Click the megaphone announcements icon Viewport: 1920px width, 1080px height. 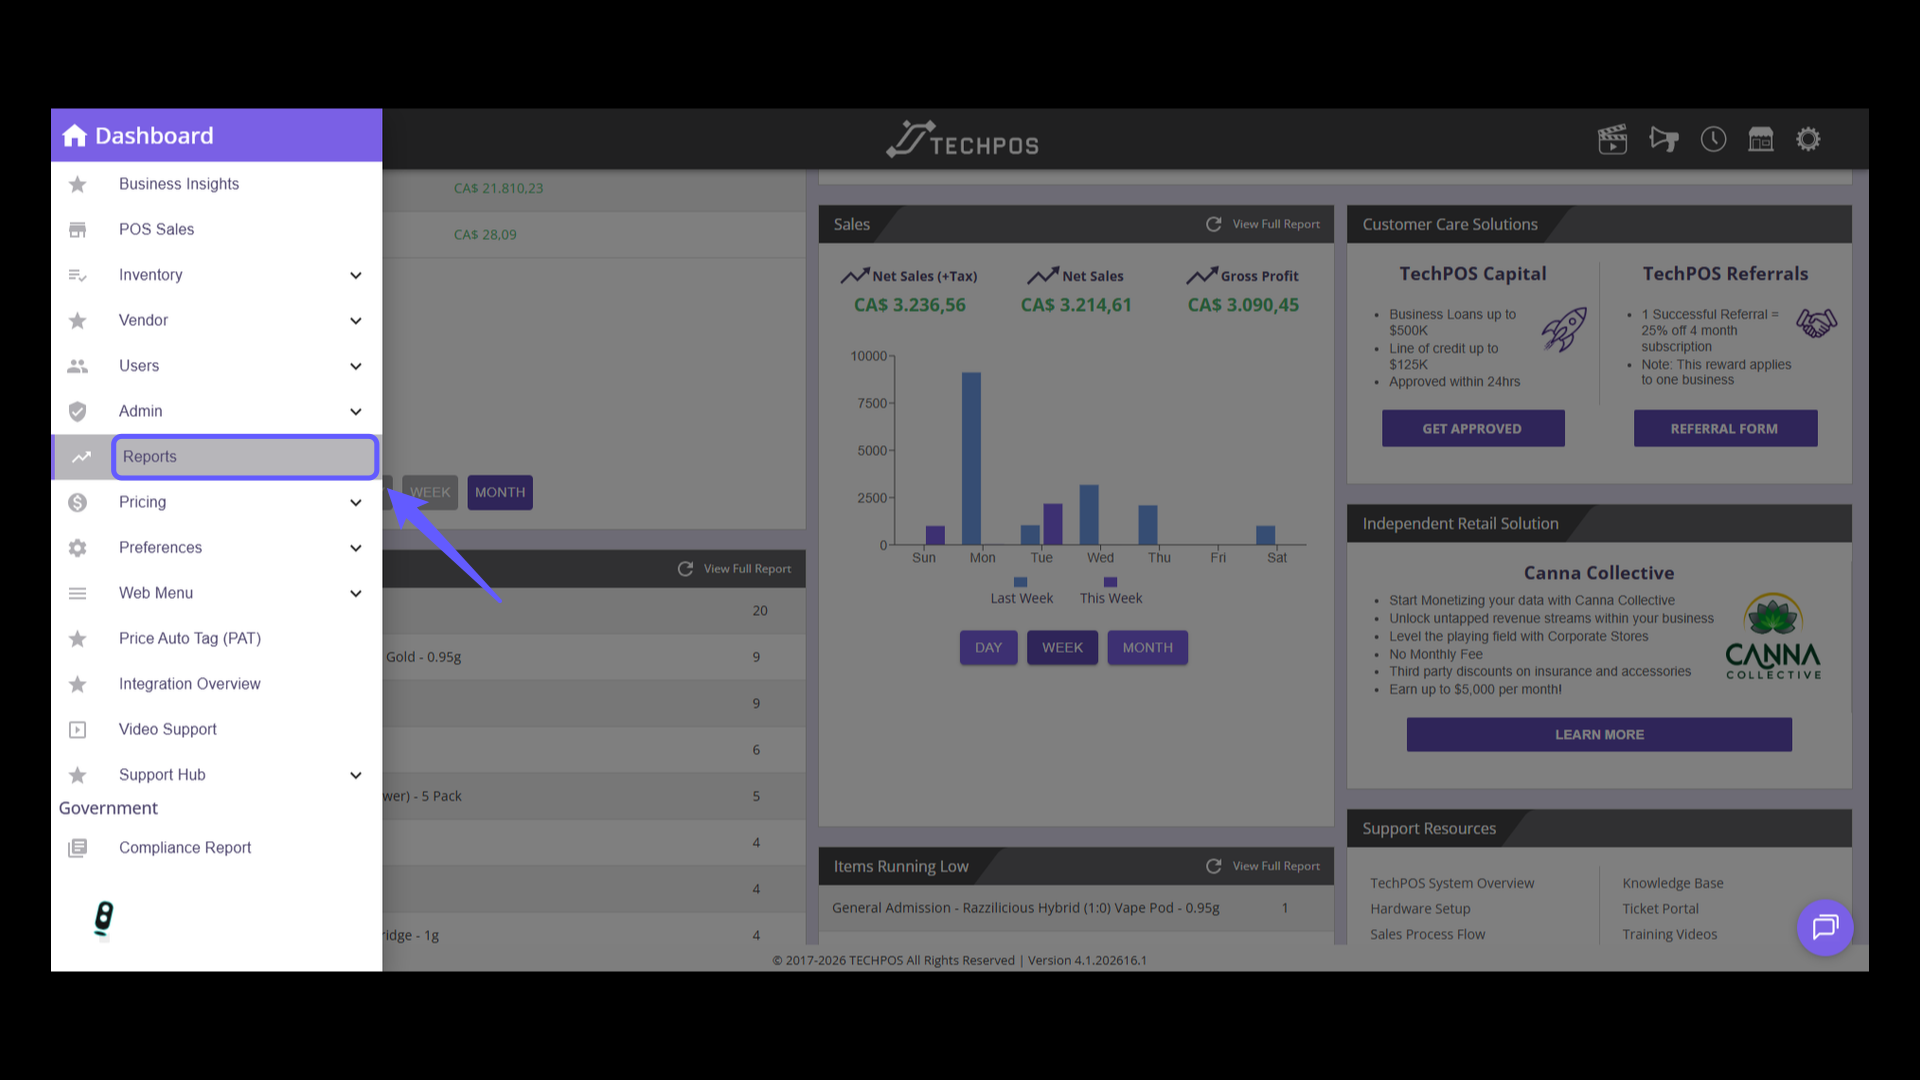(1664, 139)
